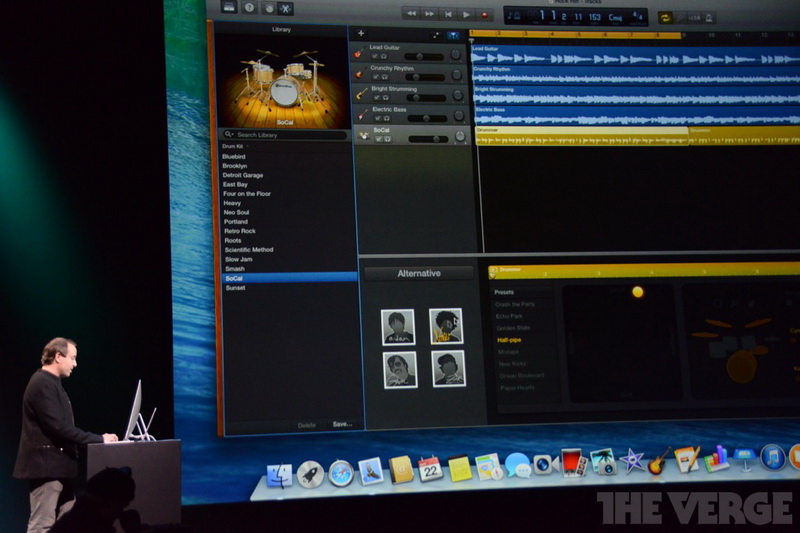This screenshot has width=800, height=533.
Task: Toggle the count-in 1234 button
Action: point(694,18)
